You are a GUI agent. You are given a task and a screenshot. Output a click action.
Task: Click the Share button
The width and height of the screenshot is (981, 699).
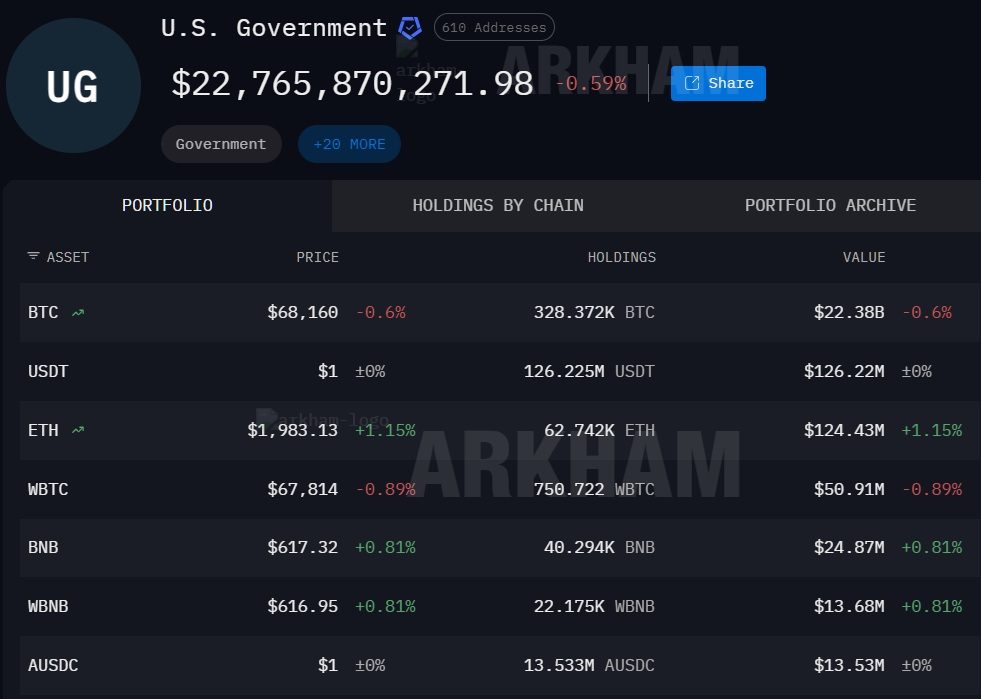[x=717, y=83]
